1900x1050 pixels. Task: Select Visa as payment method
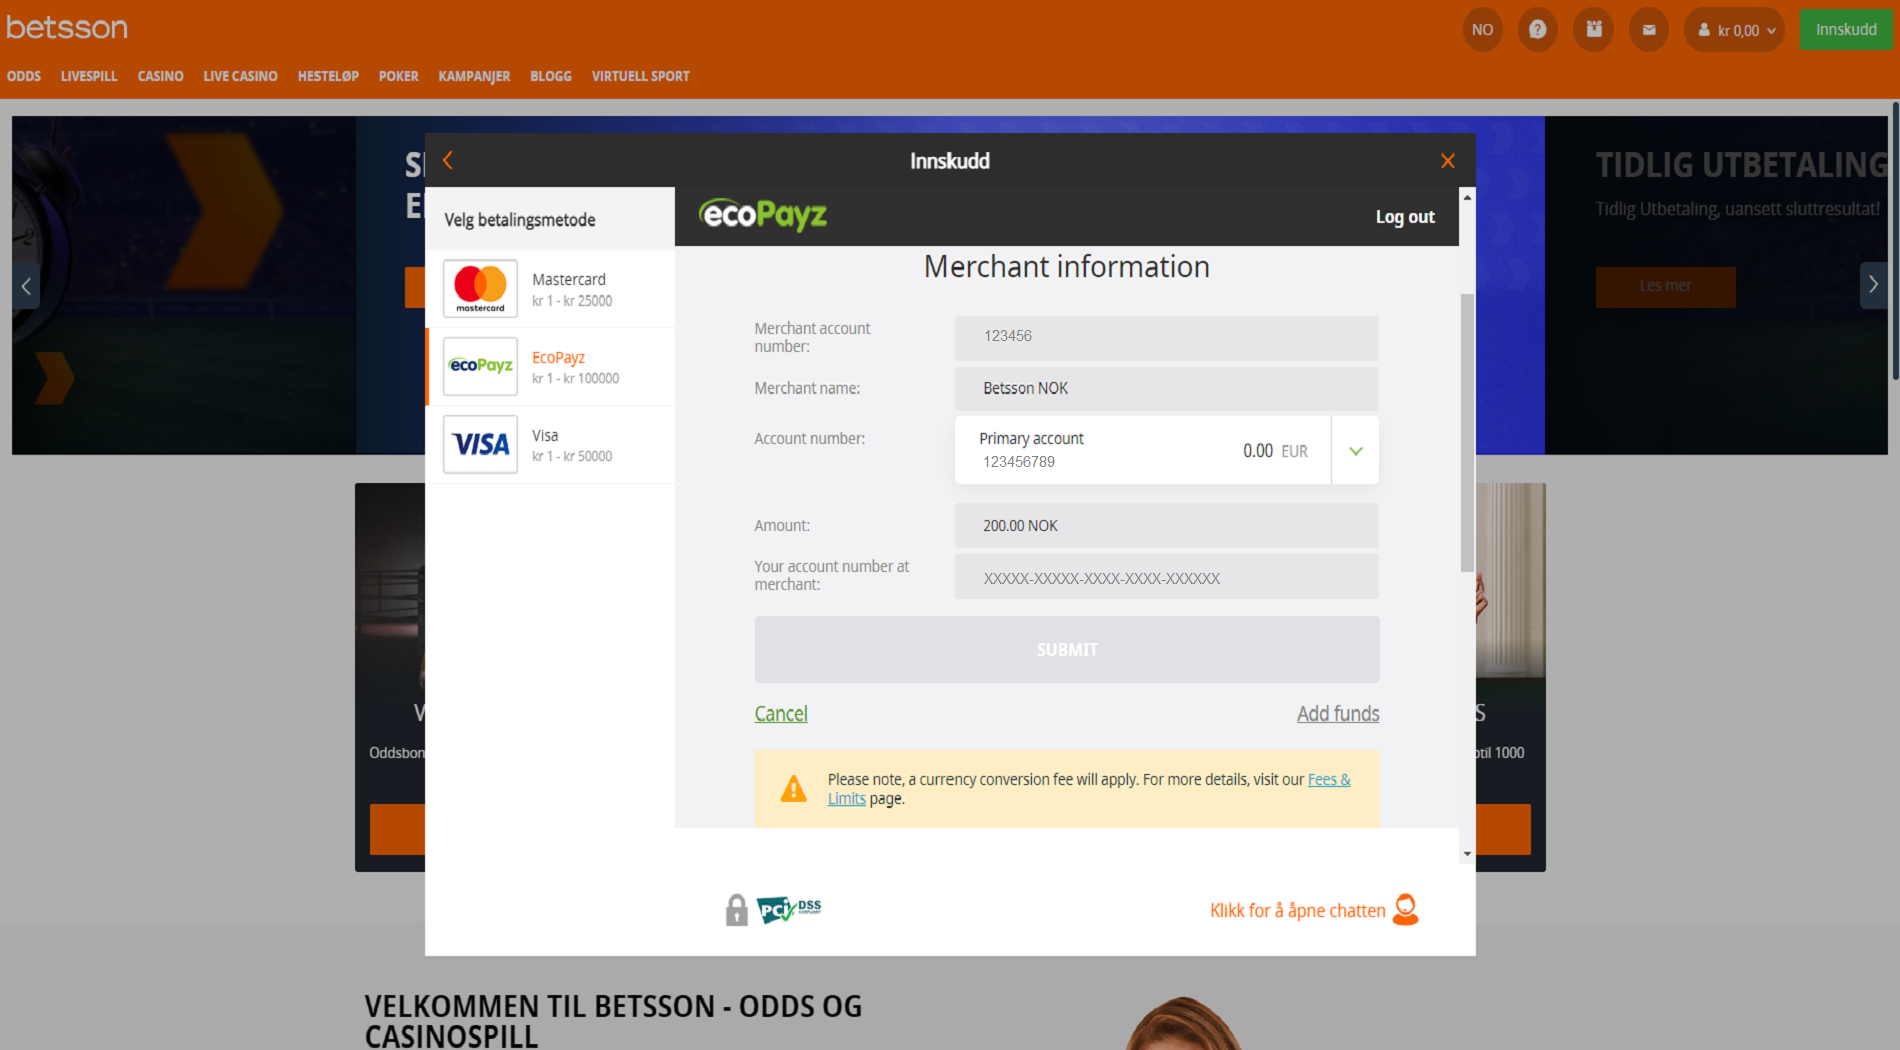coord(550,444)
